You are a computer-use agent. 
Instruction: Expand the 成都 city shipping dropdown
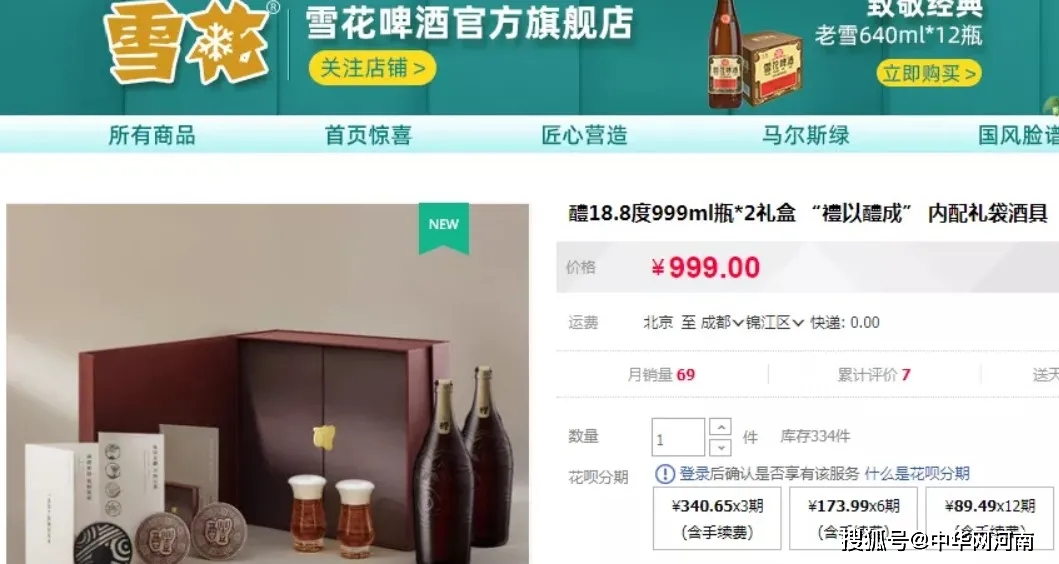pyautogui.click(x=721, y=322)
